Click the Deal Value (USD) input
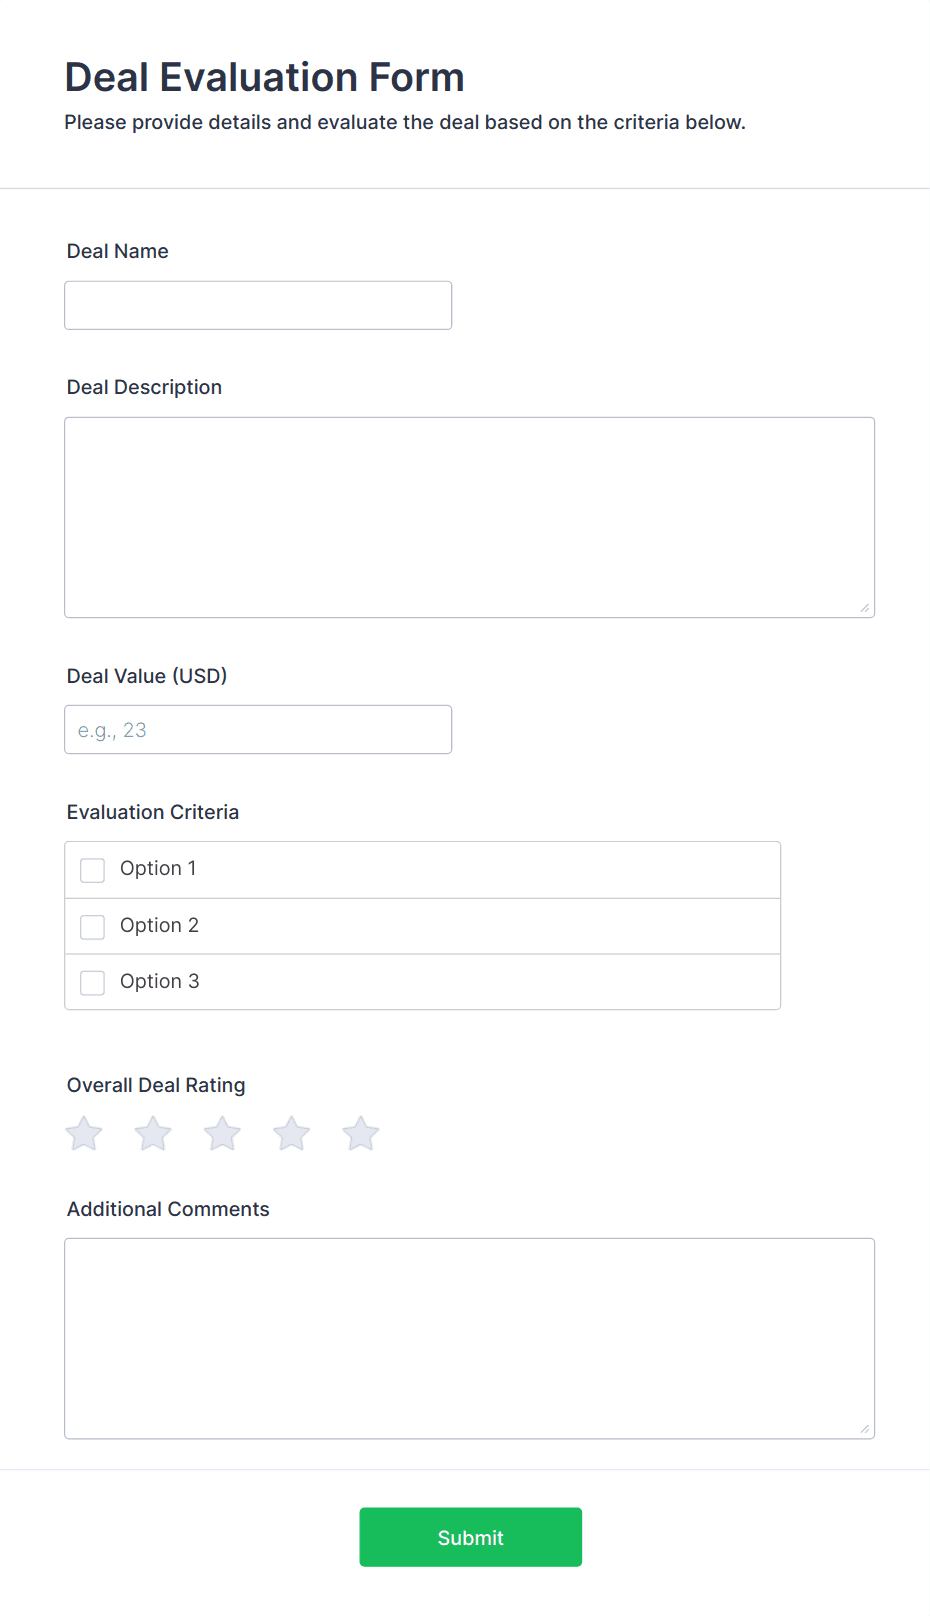 [258, 730]
